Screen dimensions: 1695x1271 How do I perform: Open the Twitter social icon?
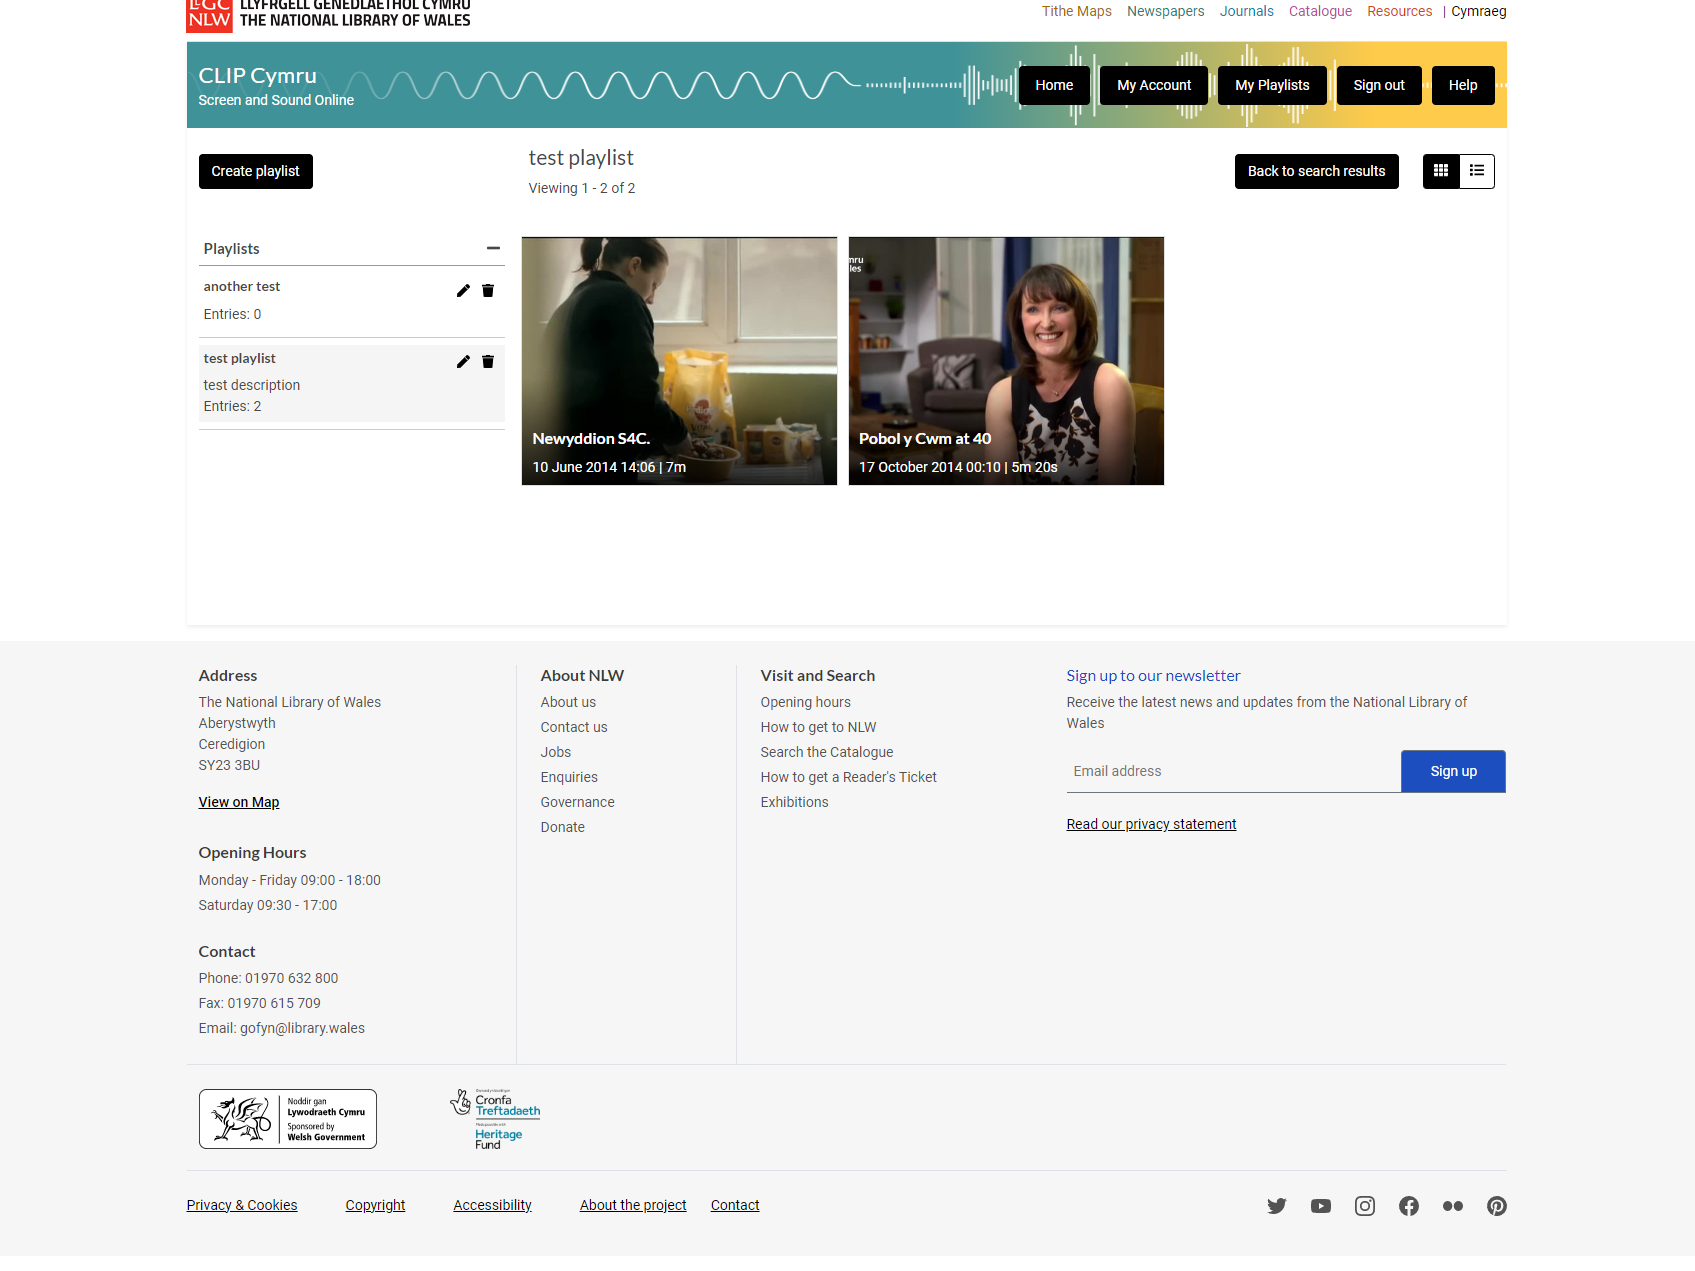click(x=1277, y=1206)
